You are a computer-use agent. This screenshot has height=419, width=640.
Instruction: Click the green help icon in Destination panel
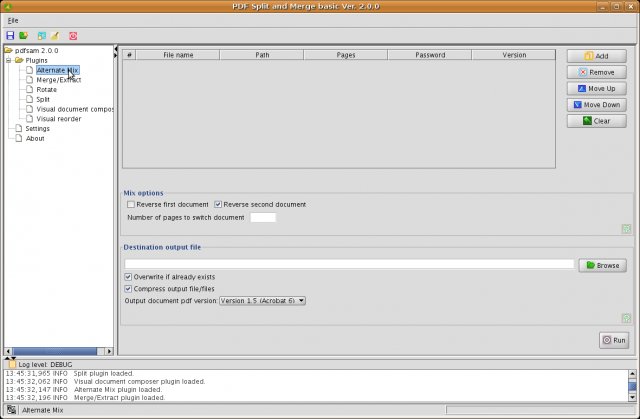[626, 318]
